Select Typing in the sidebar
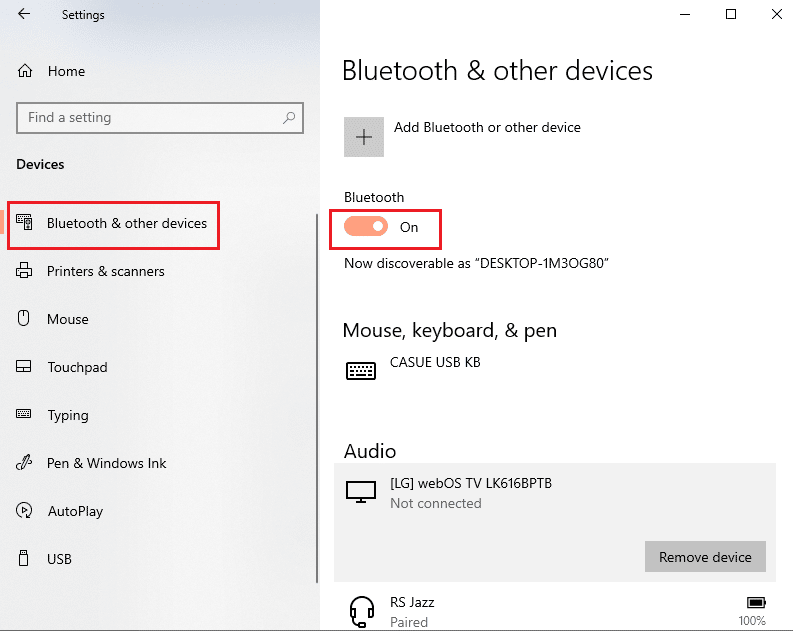This screenshot has height=631, width=793. pyautogui.click(x=68, y=415)
